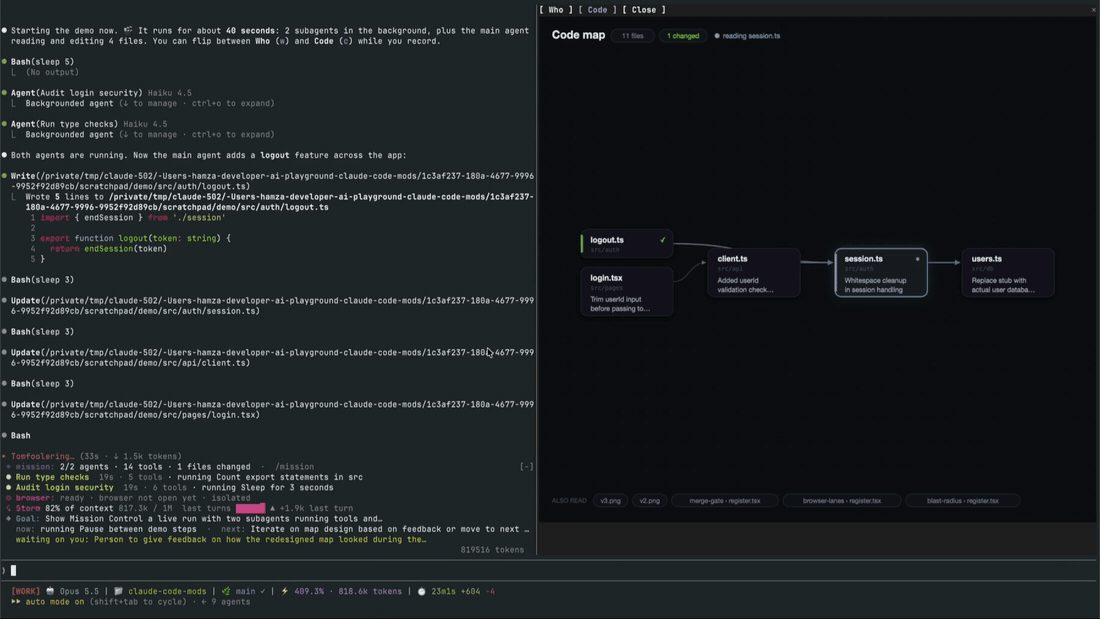Click the Update line for src/api/client.ts
The height and width of the screenshot is (619, 1100).
pyautogui.click(x=272, y=358)
